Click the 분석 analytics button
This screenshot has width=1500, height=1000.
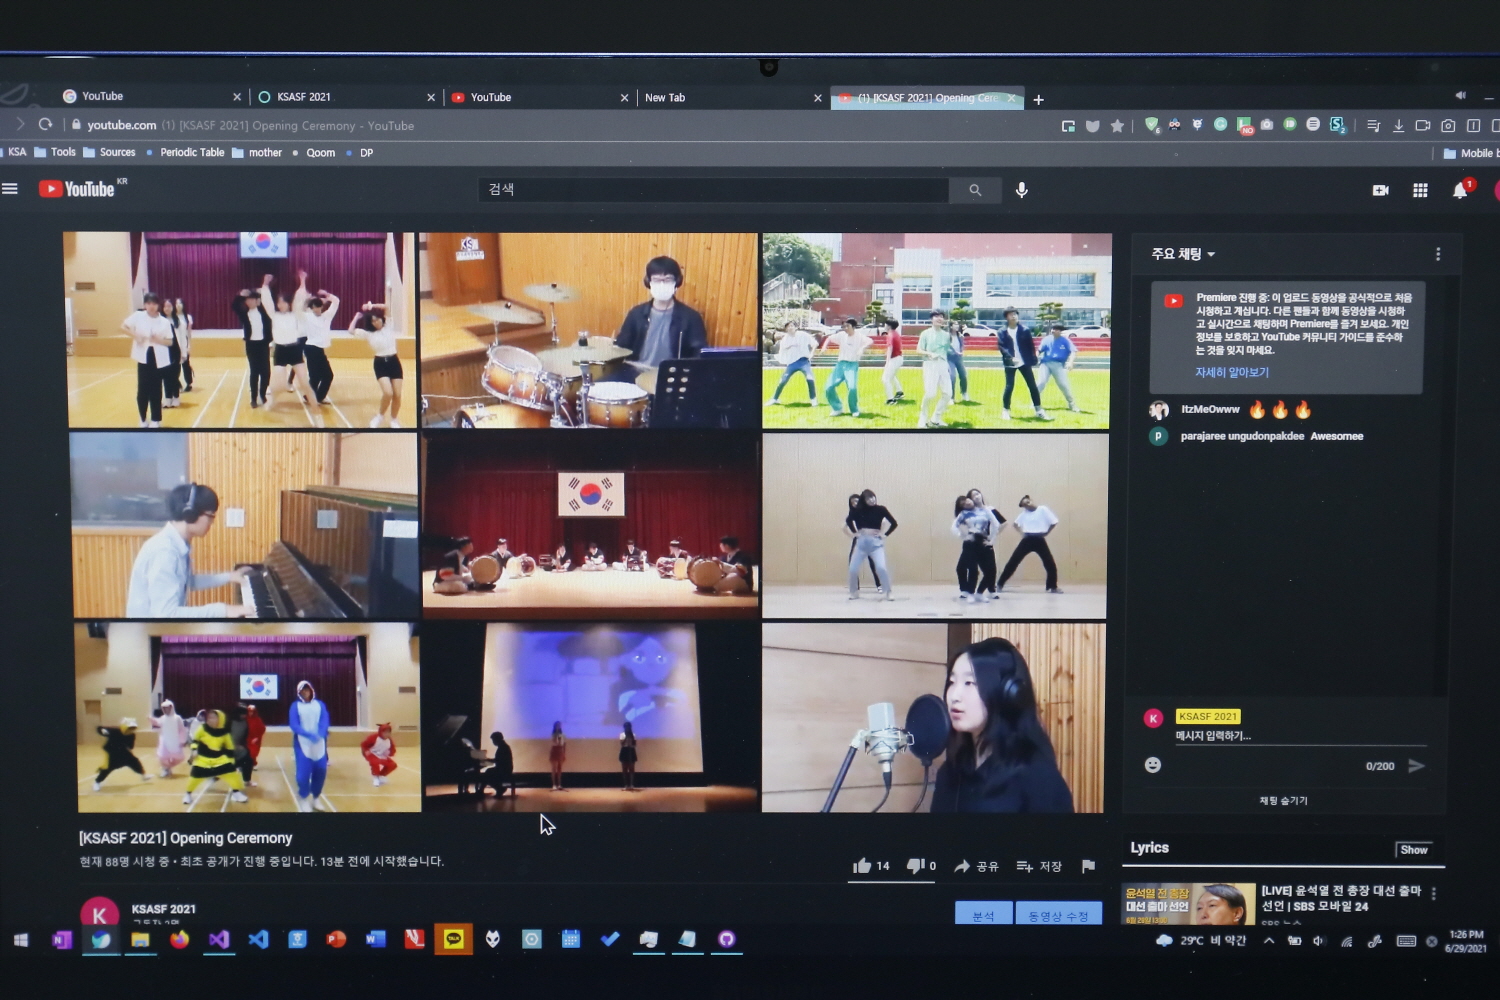(x=983, y=915)
